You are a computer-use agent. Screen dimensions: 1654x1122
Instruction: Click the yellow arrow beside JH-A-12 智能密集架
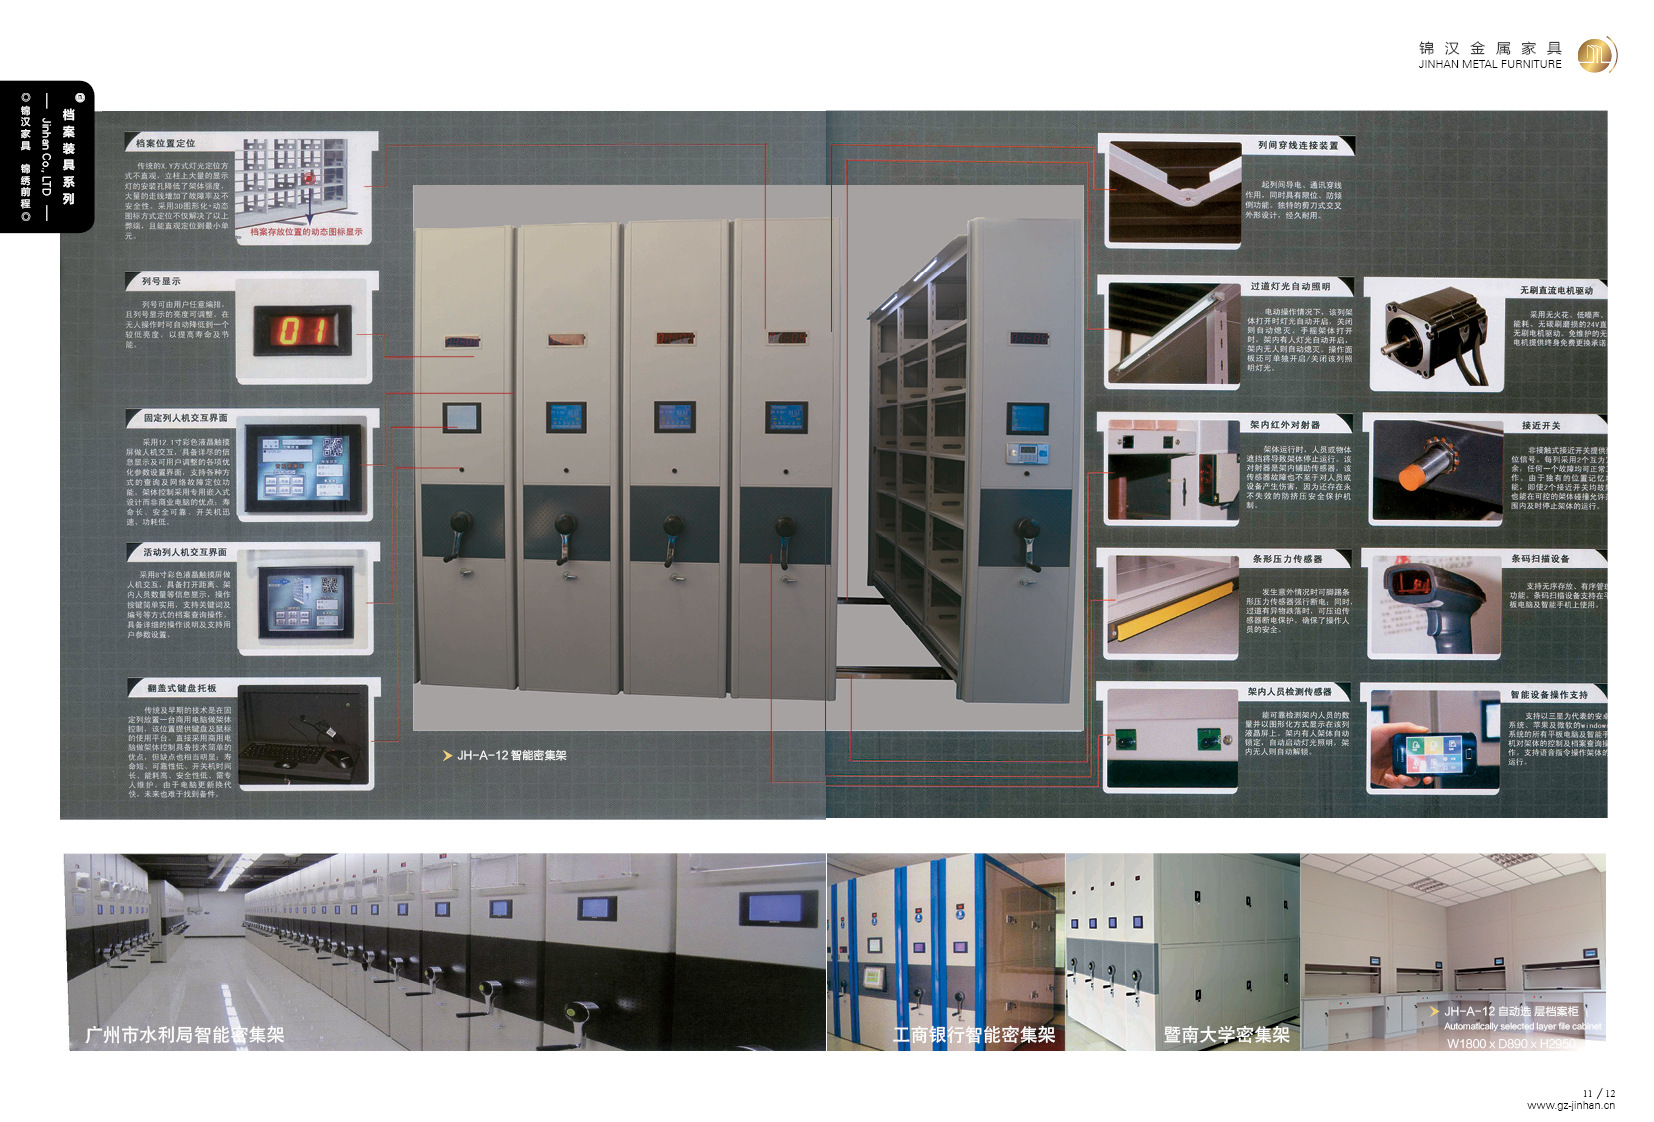click(x=447, y=756)
